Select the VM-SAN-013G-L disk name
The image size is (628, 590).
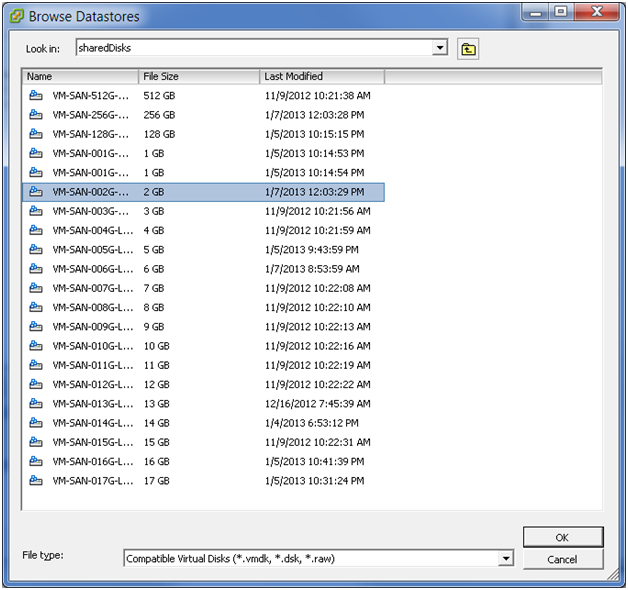[93, 403]
